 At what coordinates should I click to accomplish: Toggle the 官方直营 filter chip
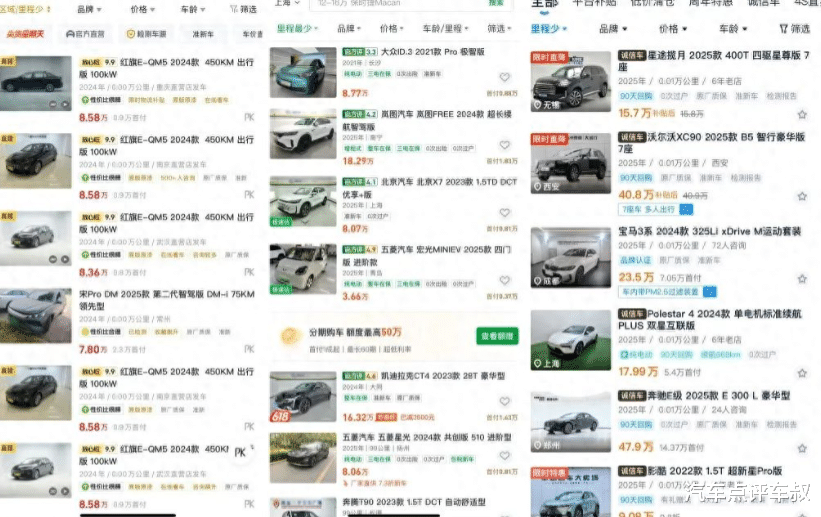pos(85,34)
